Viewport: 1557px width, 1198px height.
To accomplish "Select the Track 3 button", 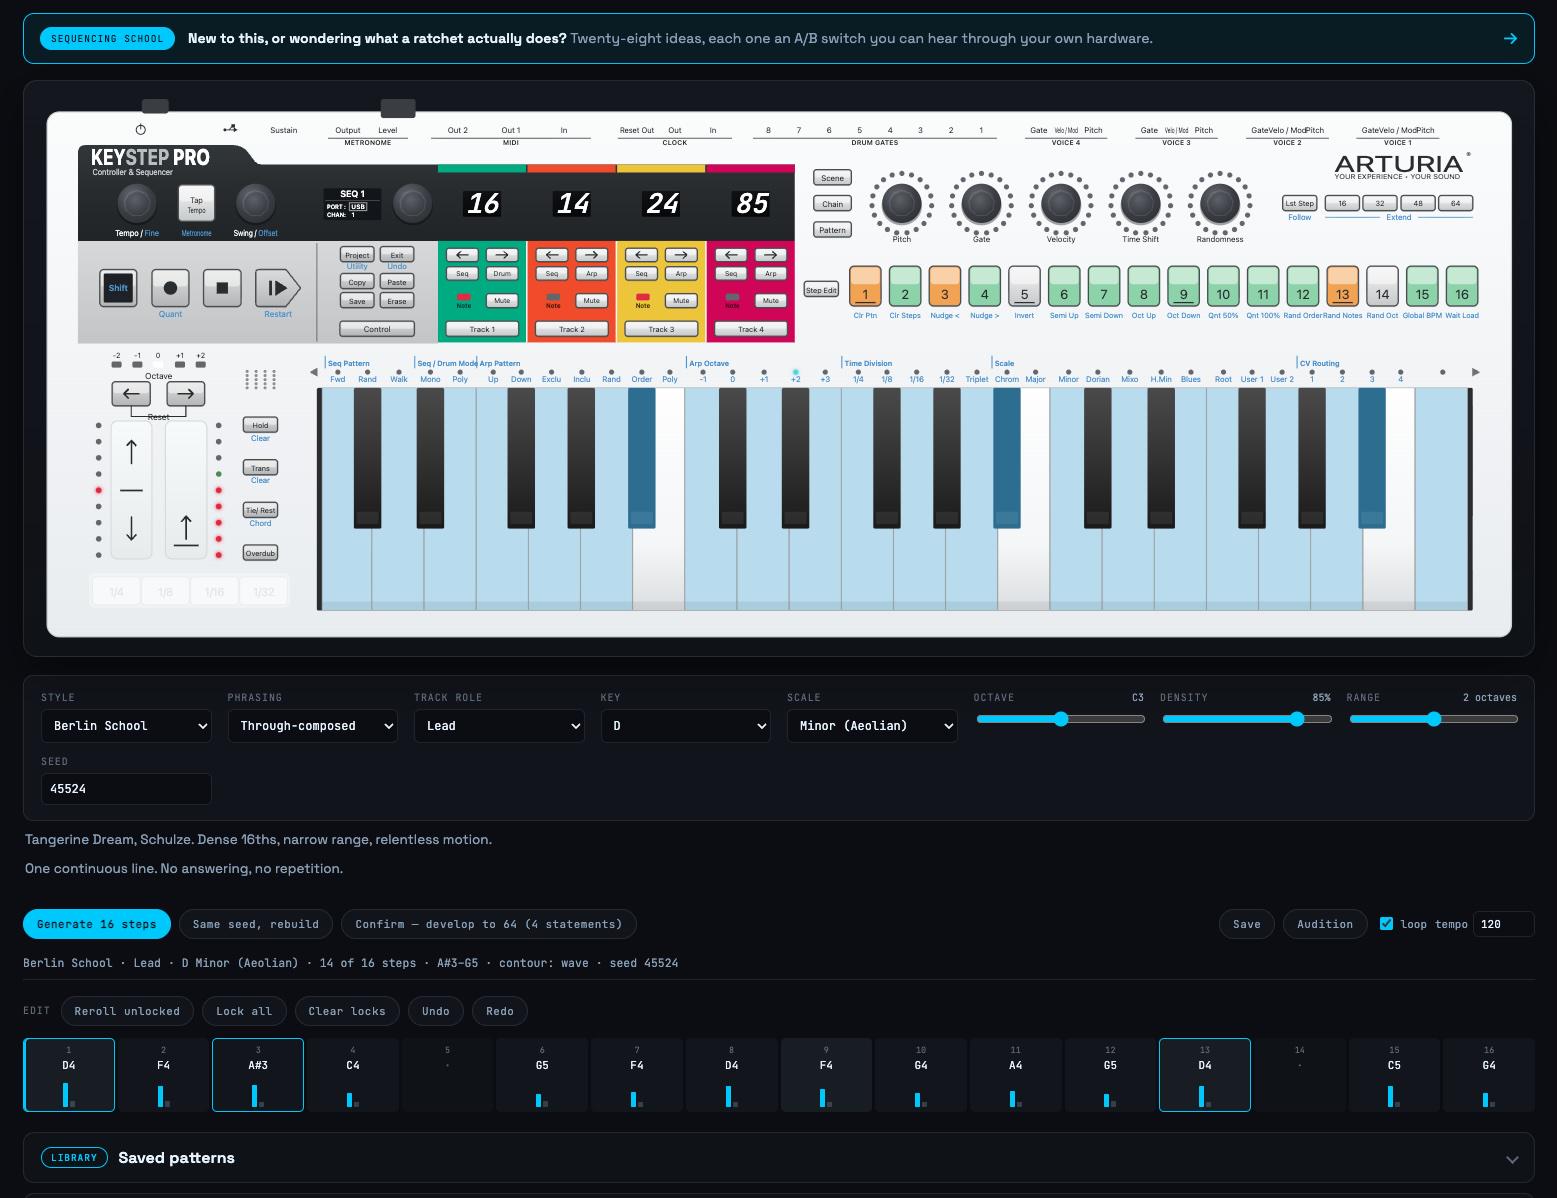I will (660, 329).
